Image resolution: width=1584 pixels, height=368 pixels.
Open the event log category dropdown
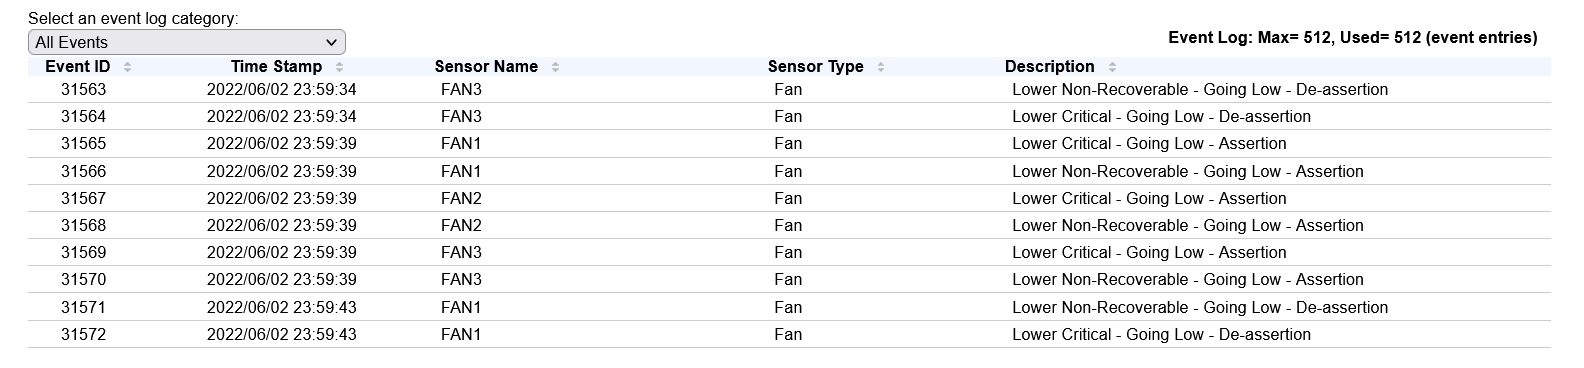(x=187, y=42)
